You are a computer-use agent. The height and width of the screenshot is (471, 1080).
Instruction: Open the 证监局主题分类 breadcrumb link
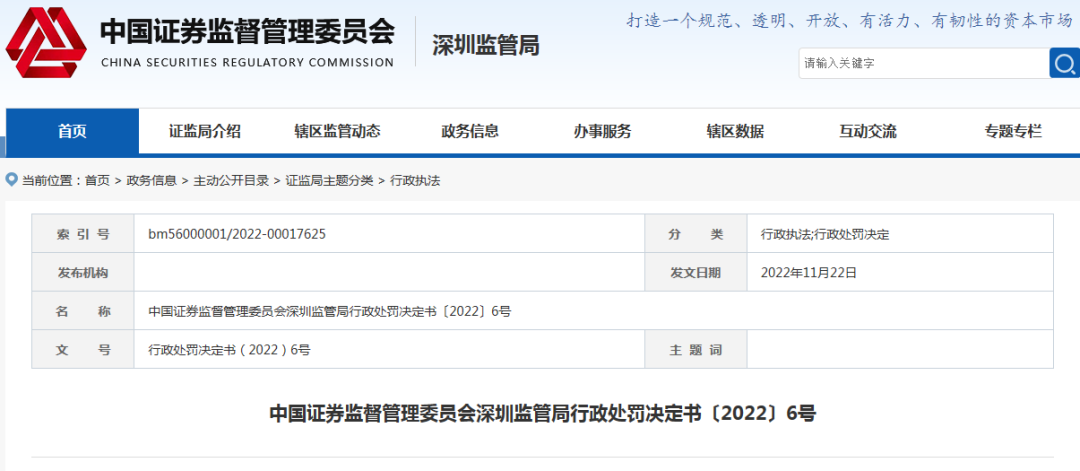coord(330,181)
